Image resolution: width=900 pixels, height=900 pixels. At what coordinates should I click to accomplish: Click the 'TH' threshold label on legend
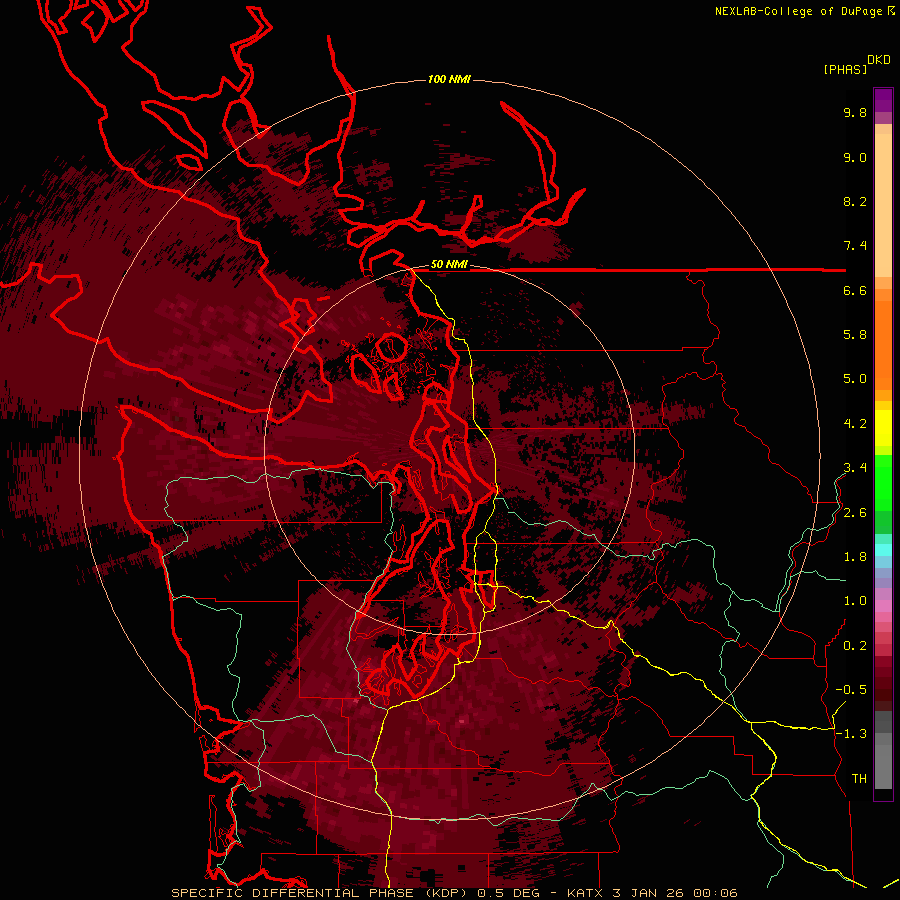coord(859,779)
